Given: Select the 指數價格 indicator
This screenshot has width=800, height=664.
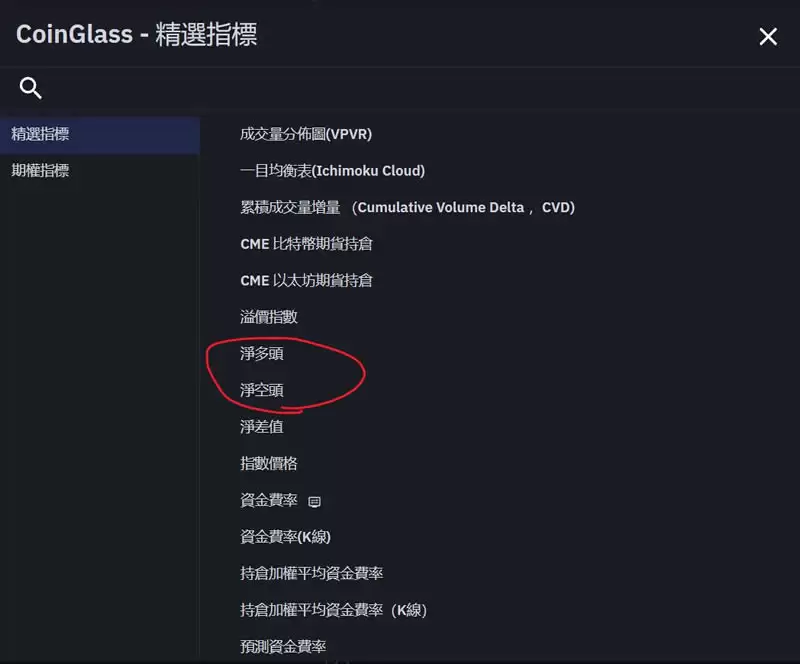Looking at the screenshot, I should coord(268,464).
